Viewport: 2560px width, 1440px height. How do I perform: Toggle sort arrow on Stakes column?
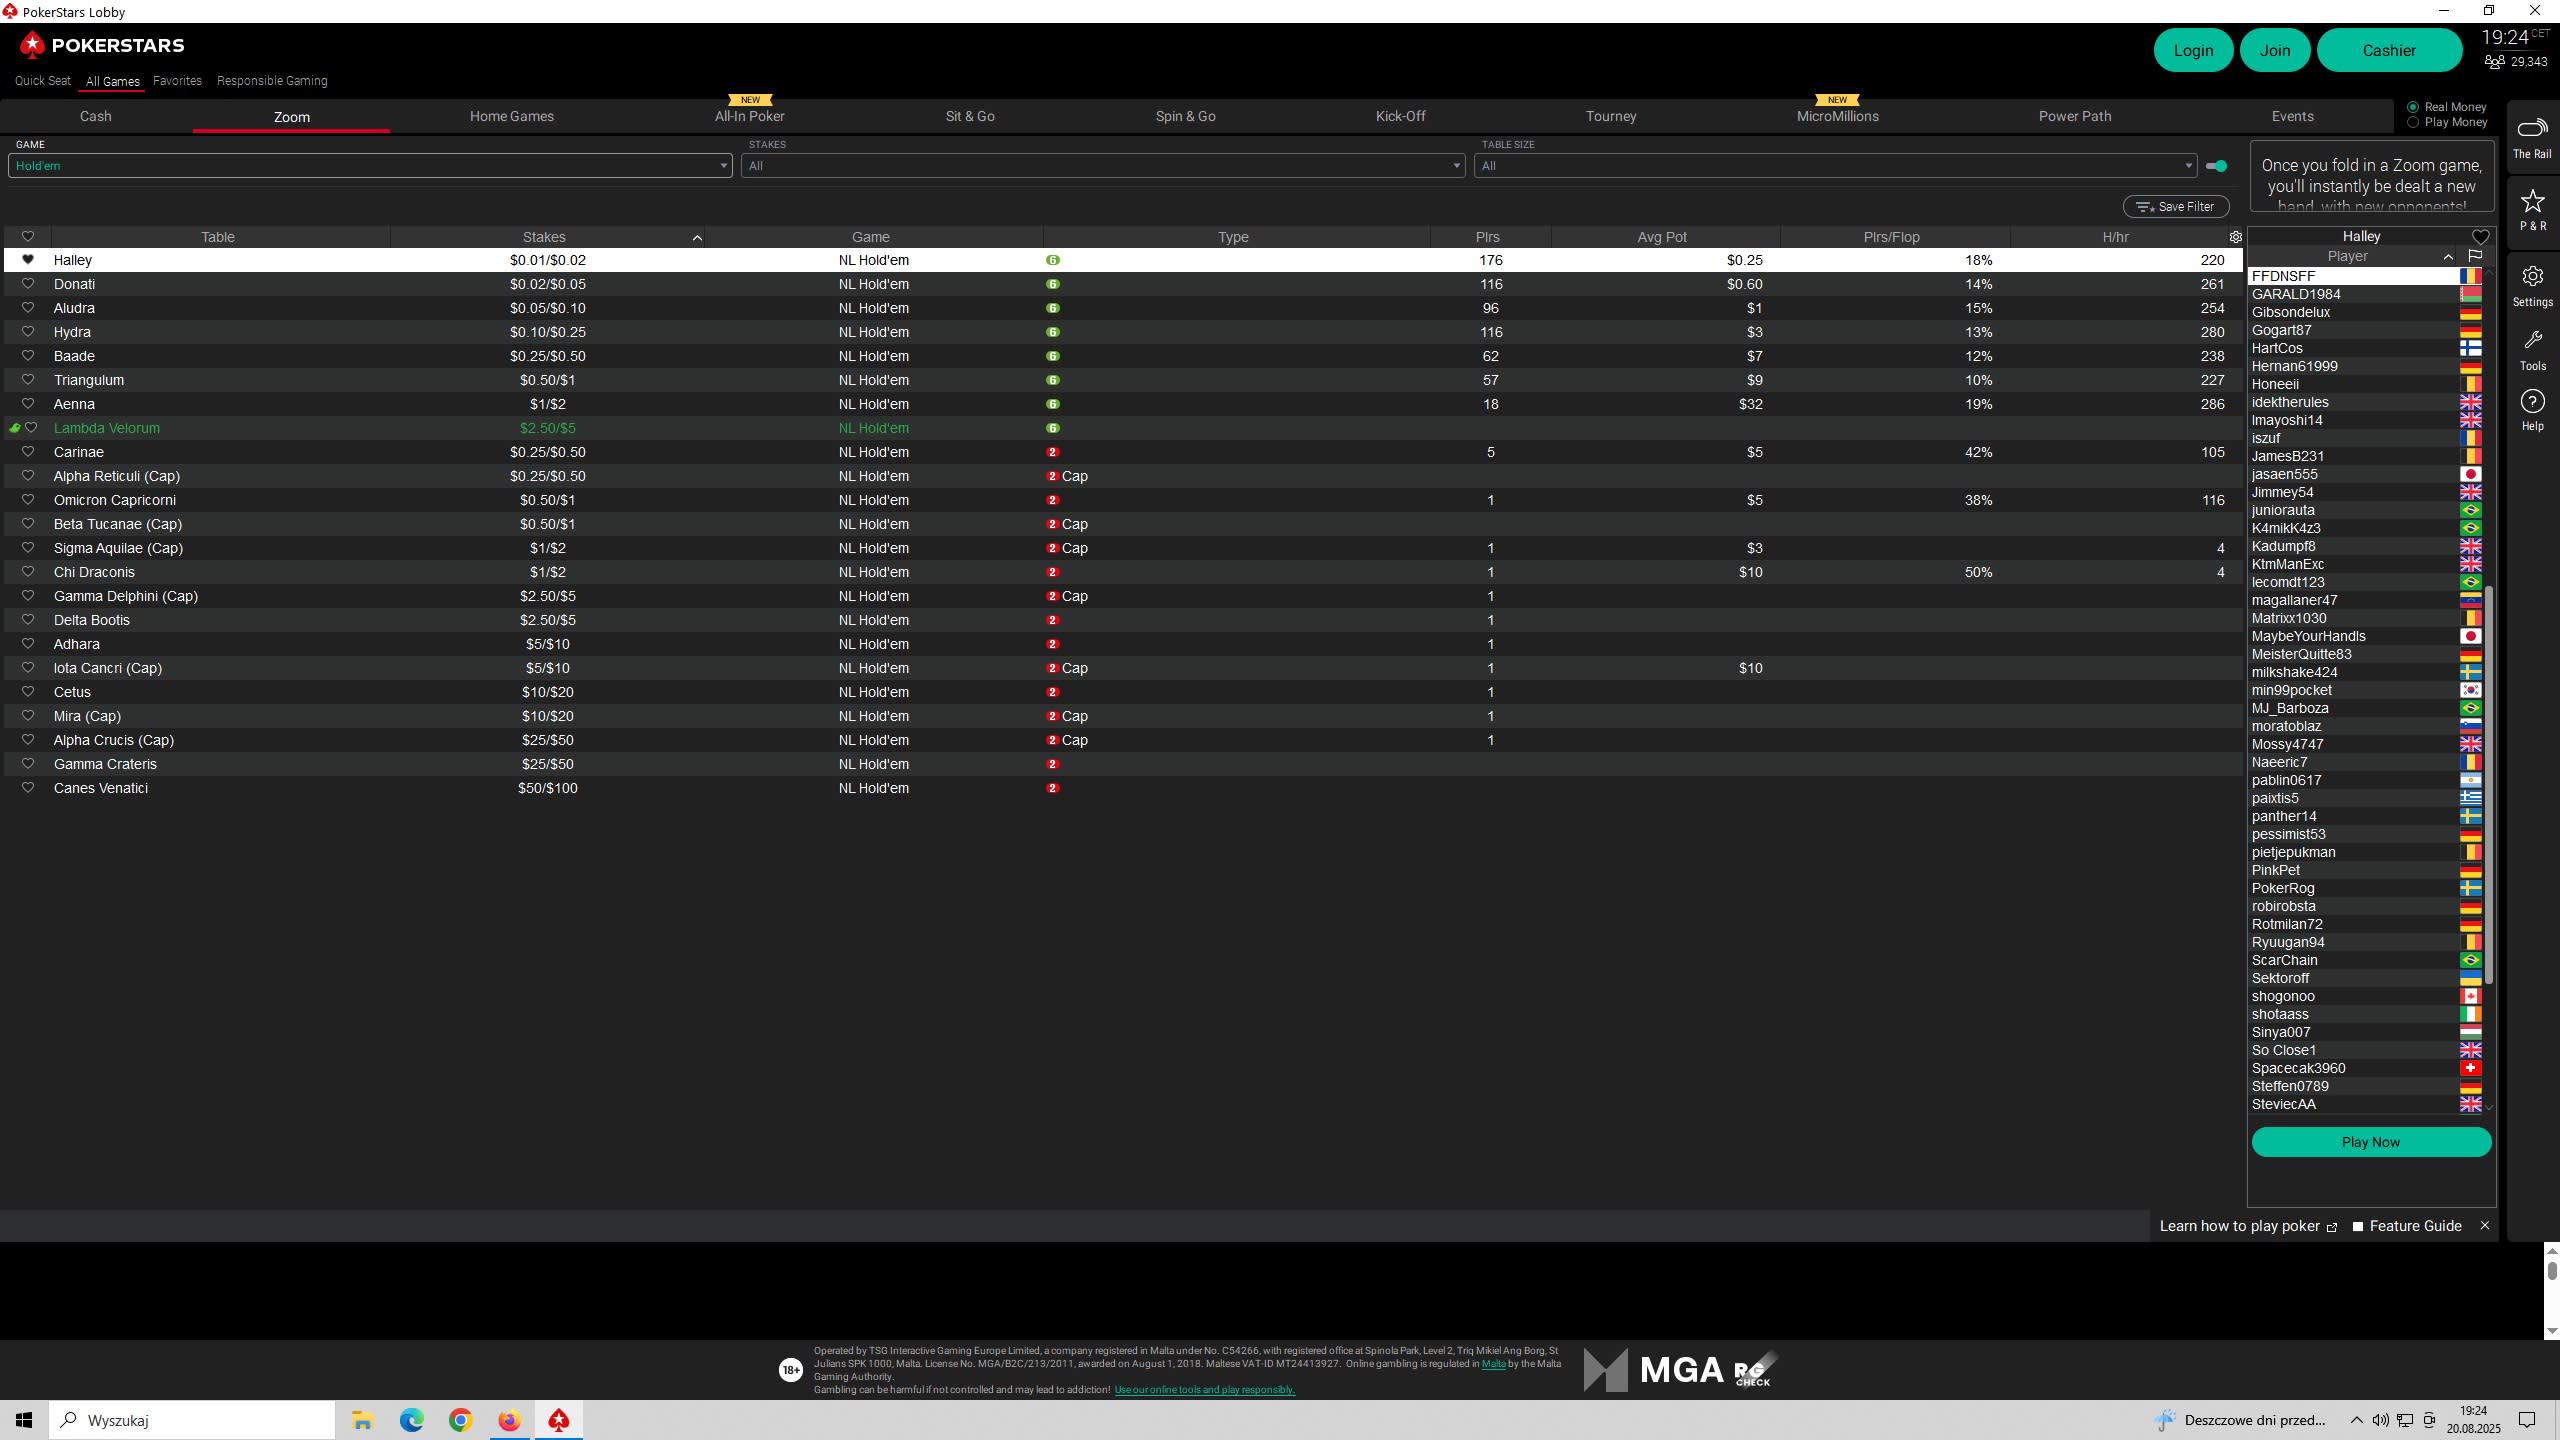click(x=697, y=237)
